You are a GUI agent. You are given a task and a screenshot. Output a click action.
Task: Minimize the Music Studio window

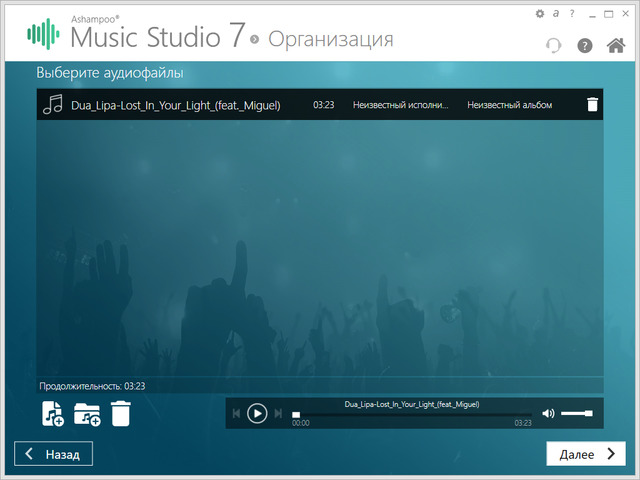coord(592,15)
